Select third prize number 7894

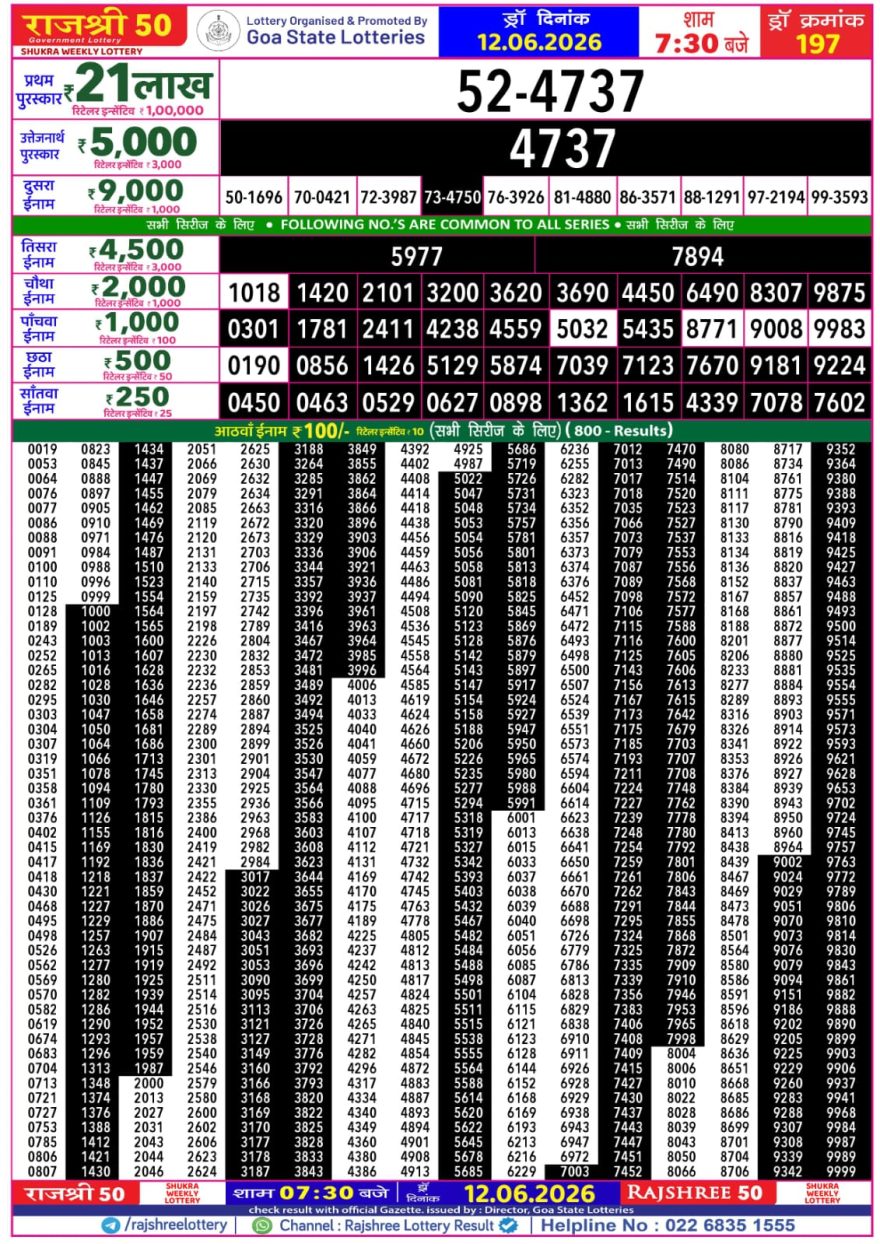[697, 257]
